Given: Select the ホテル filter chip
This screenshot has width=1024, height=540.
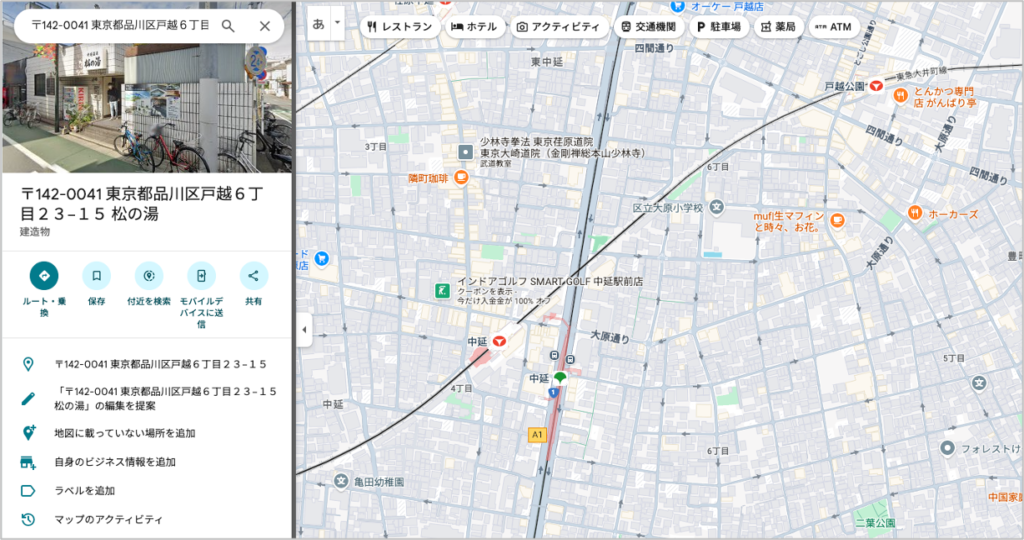Looking at the screenshot, I should coord(474,27).
